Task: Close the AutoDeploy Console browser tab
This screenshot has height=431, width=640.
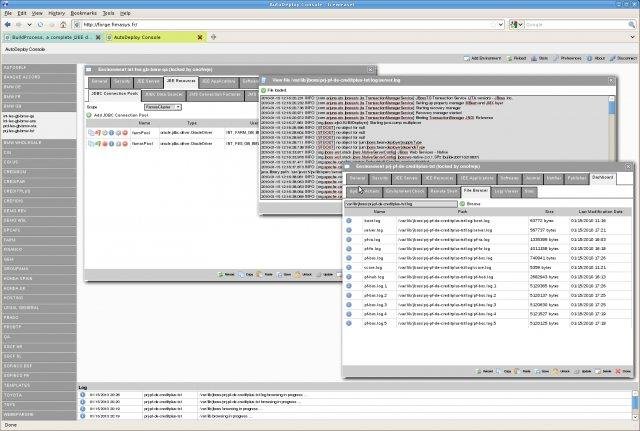Action: tap(200, 37)
